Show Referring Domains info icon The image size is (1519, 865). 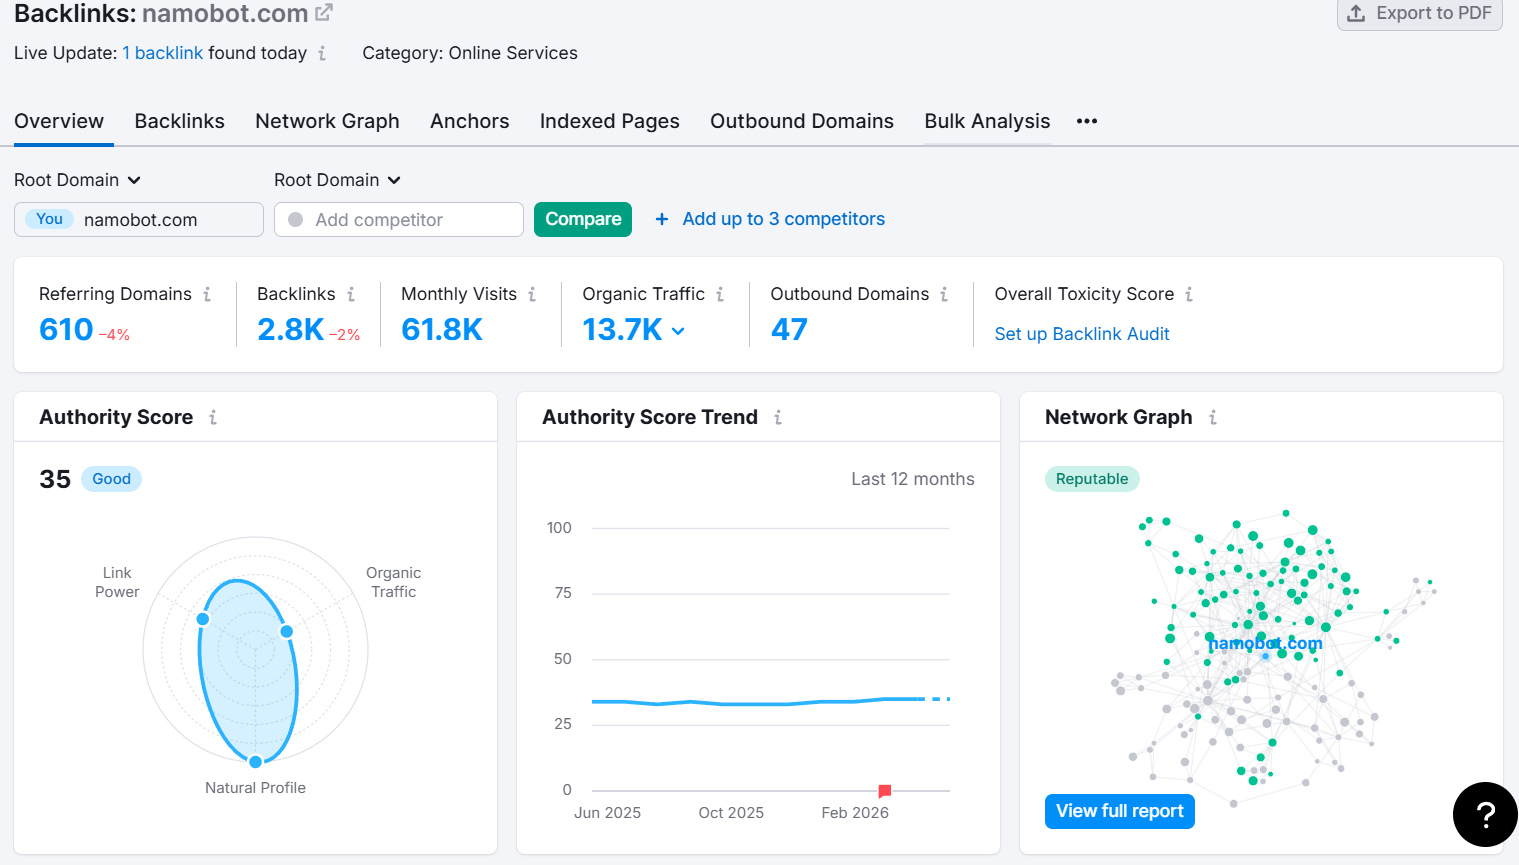(x=207, y=294)
